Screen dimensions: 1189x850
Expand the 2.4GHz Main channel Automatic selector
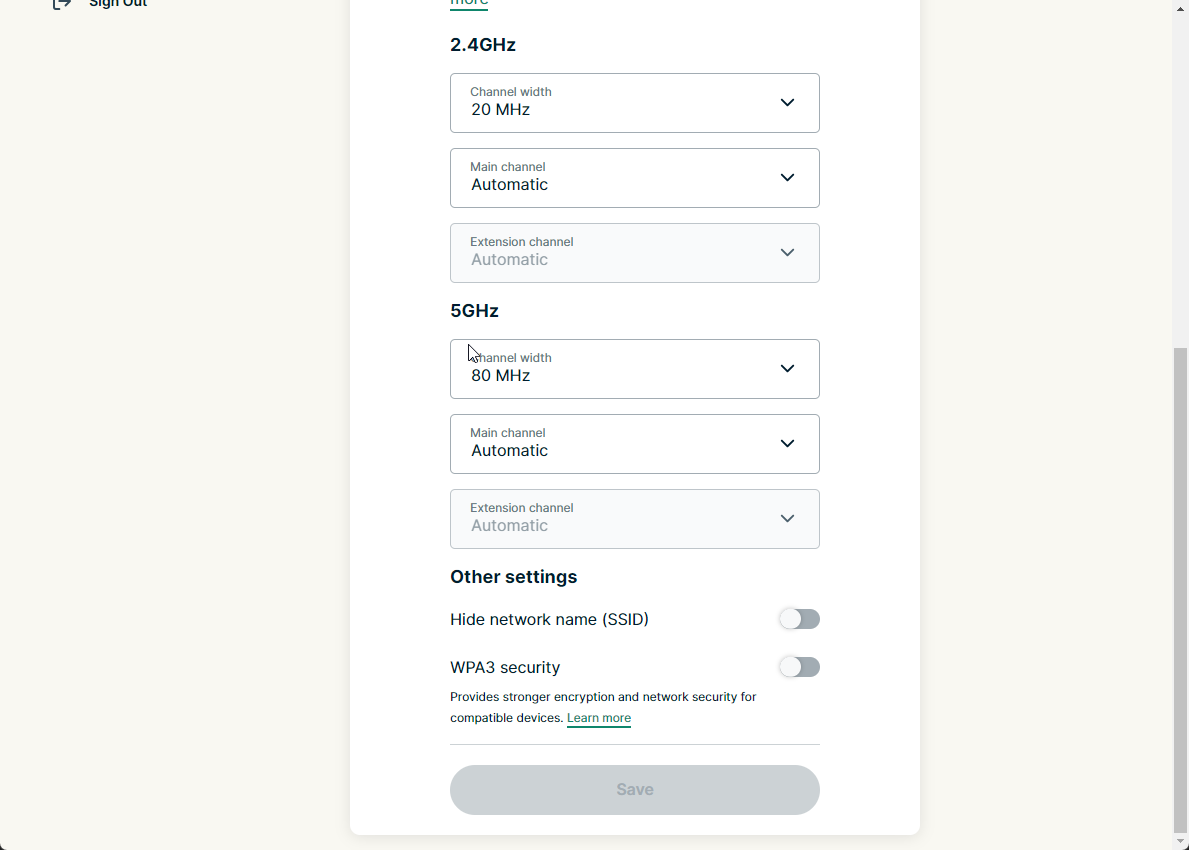634,178
